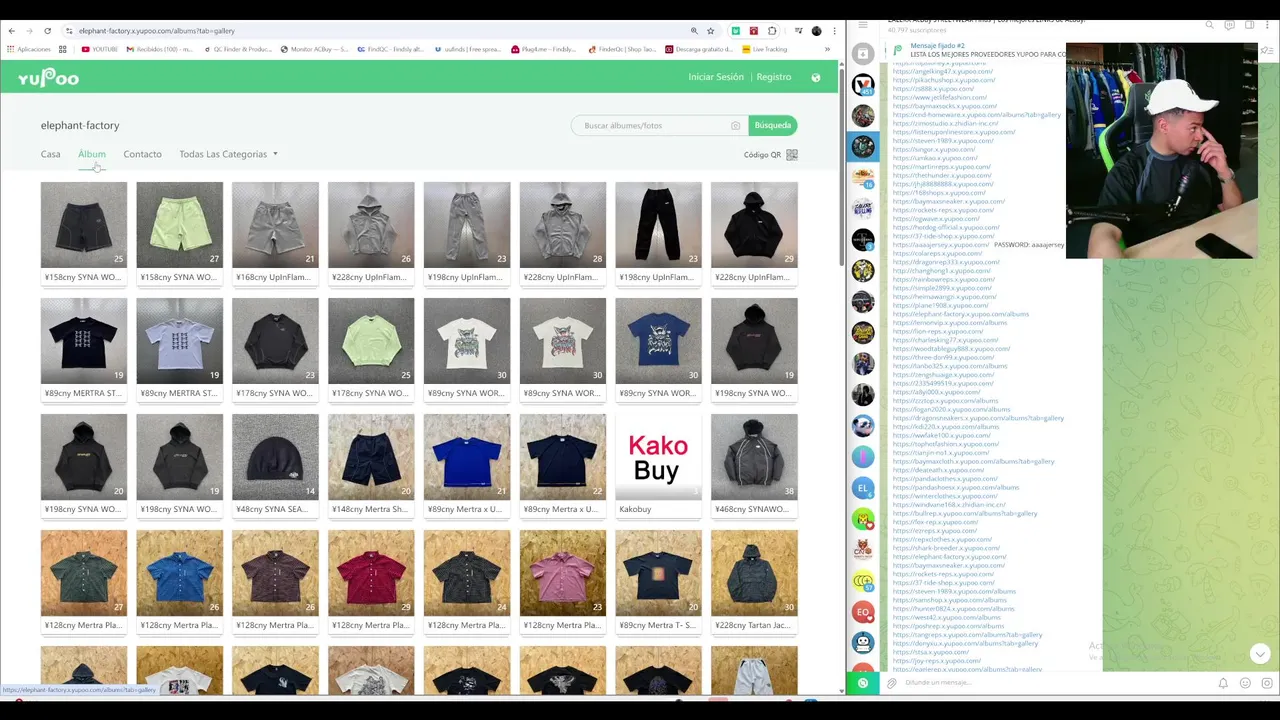Click the red extension icon in Chrome toolbar
The height and width of the screenshot is (720, 1280).
tap(754, 31)
